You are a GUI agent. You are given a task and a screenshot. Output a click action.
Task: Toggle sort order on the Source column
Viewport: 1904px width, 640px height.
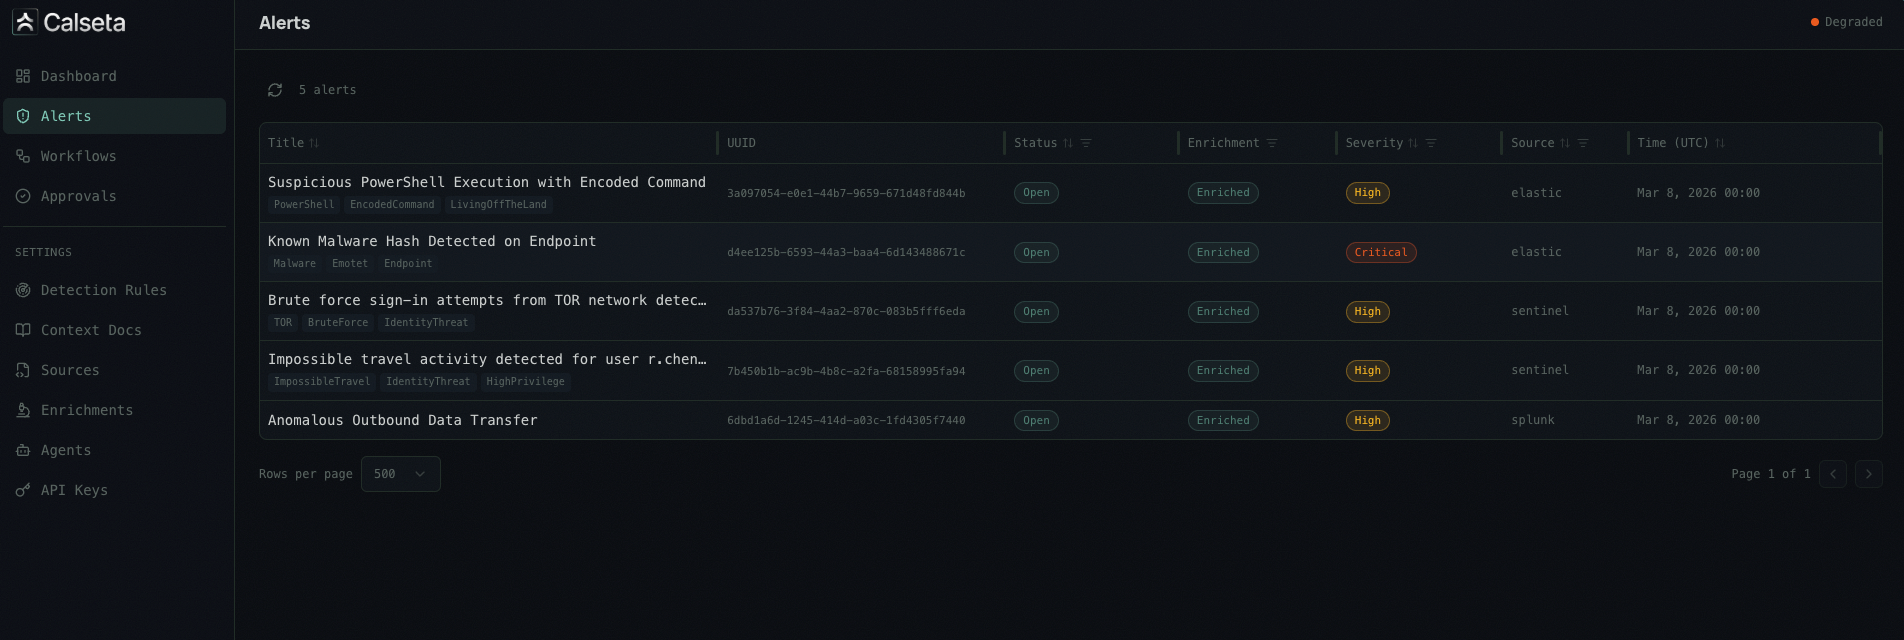[x=1564, y=143]
